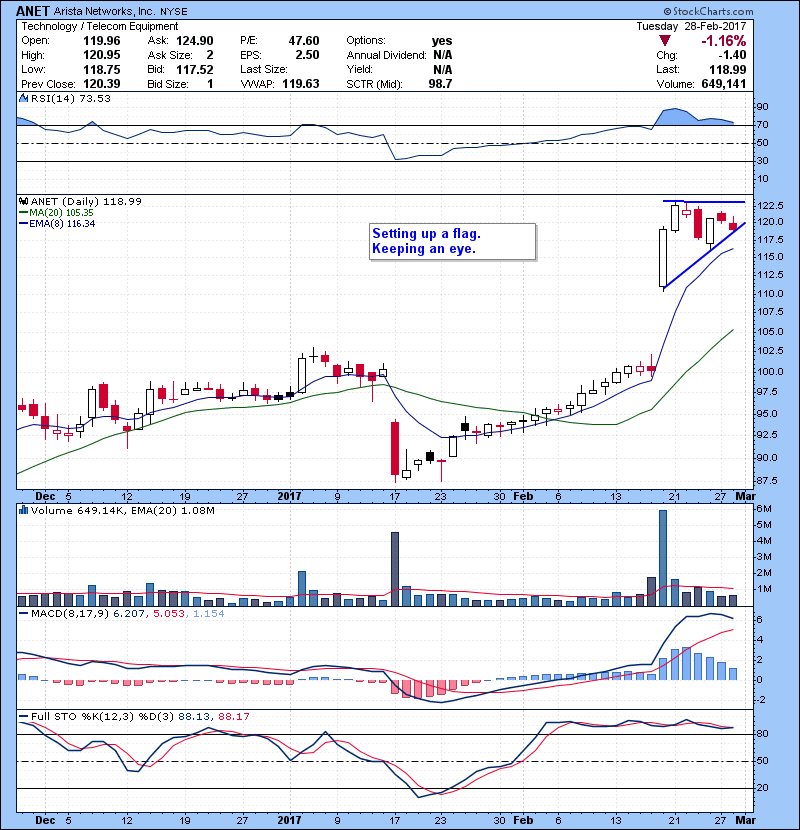Click the green MA(20) legend line marker
The height and width of the screenshot is (830, 800).
[x=23, y=213]
